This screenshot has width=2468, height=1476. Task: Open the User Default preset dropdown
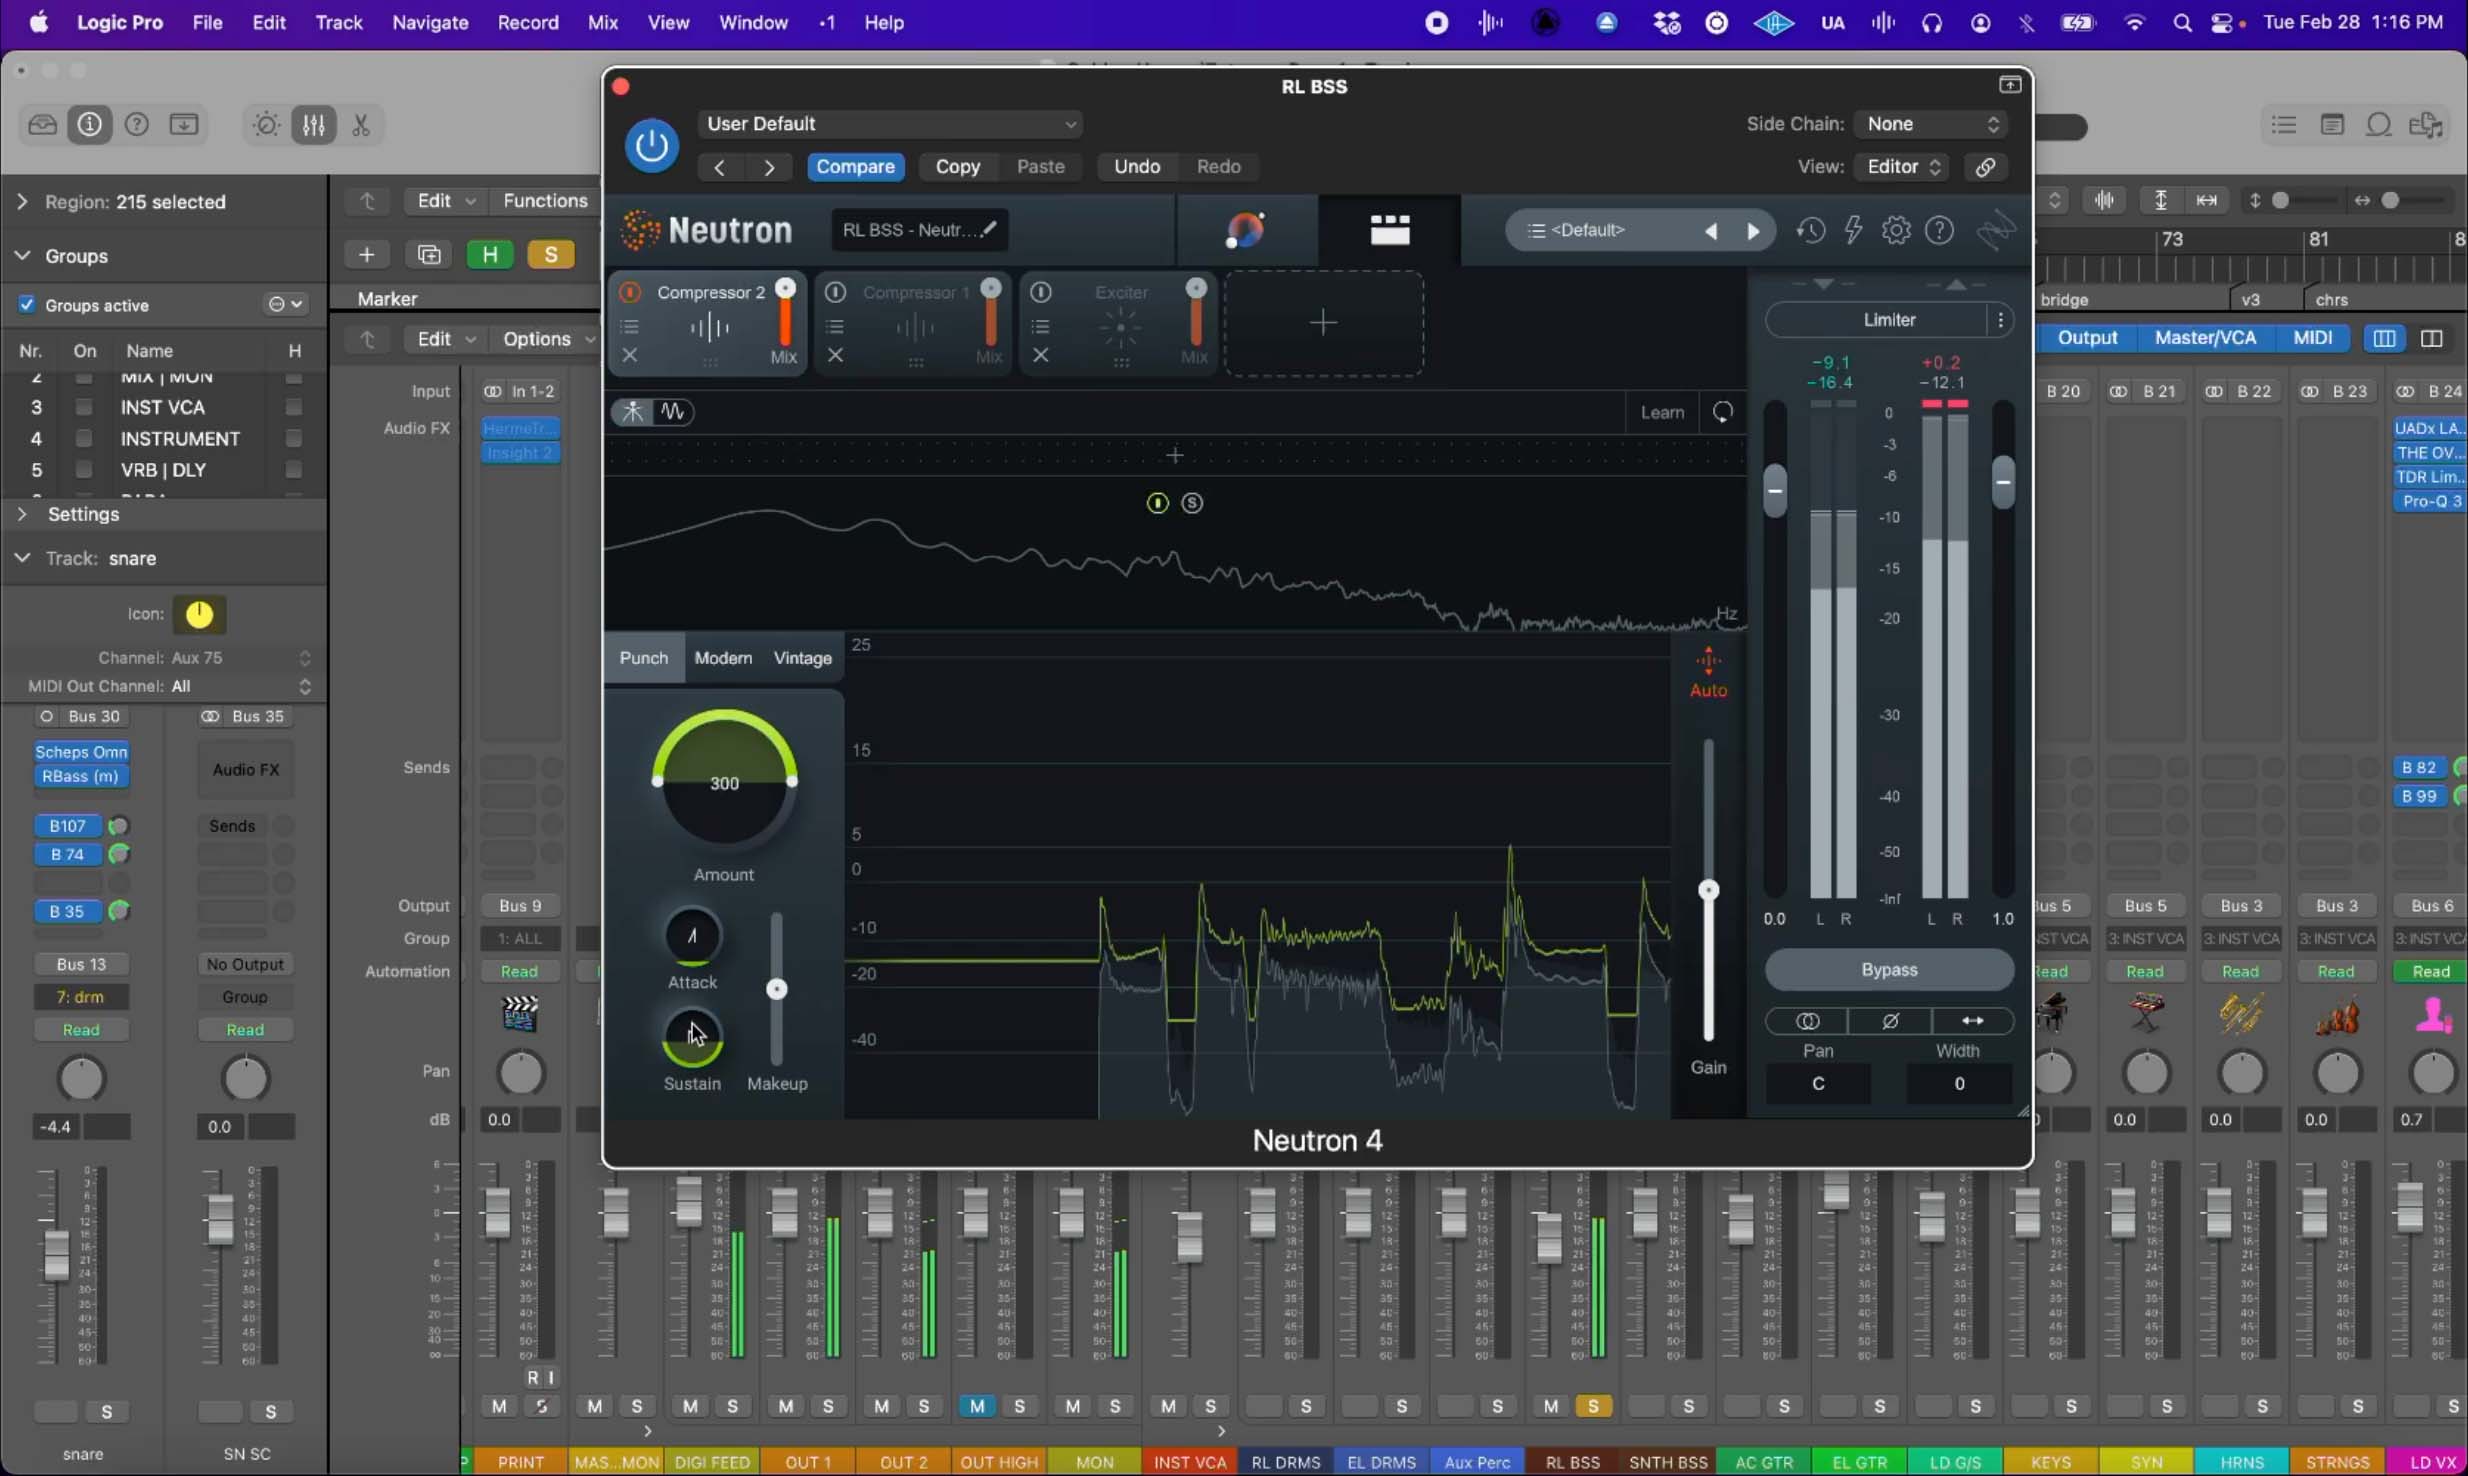coord(890,124)
